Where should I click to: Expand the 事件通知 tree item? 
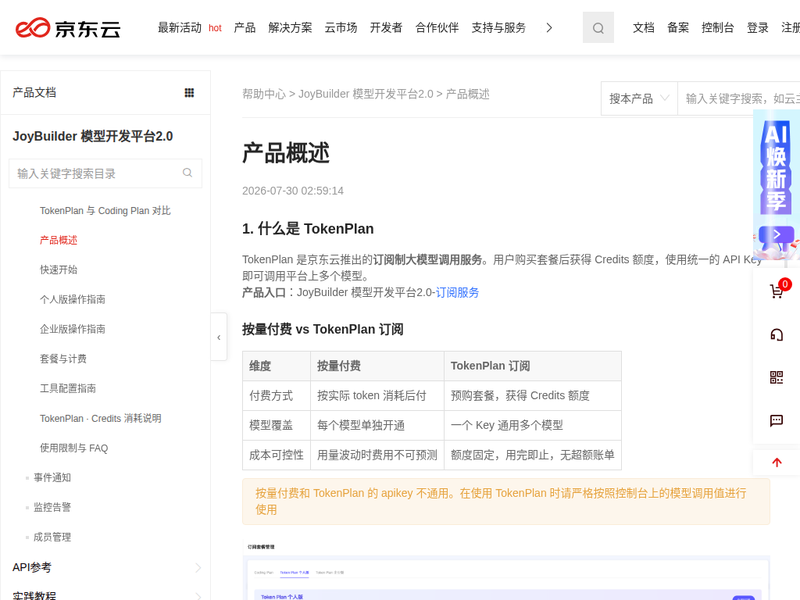tap(52, 478)
